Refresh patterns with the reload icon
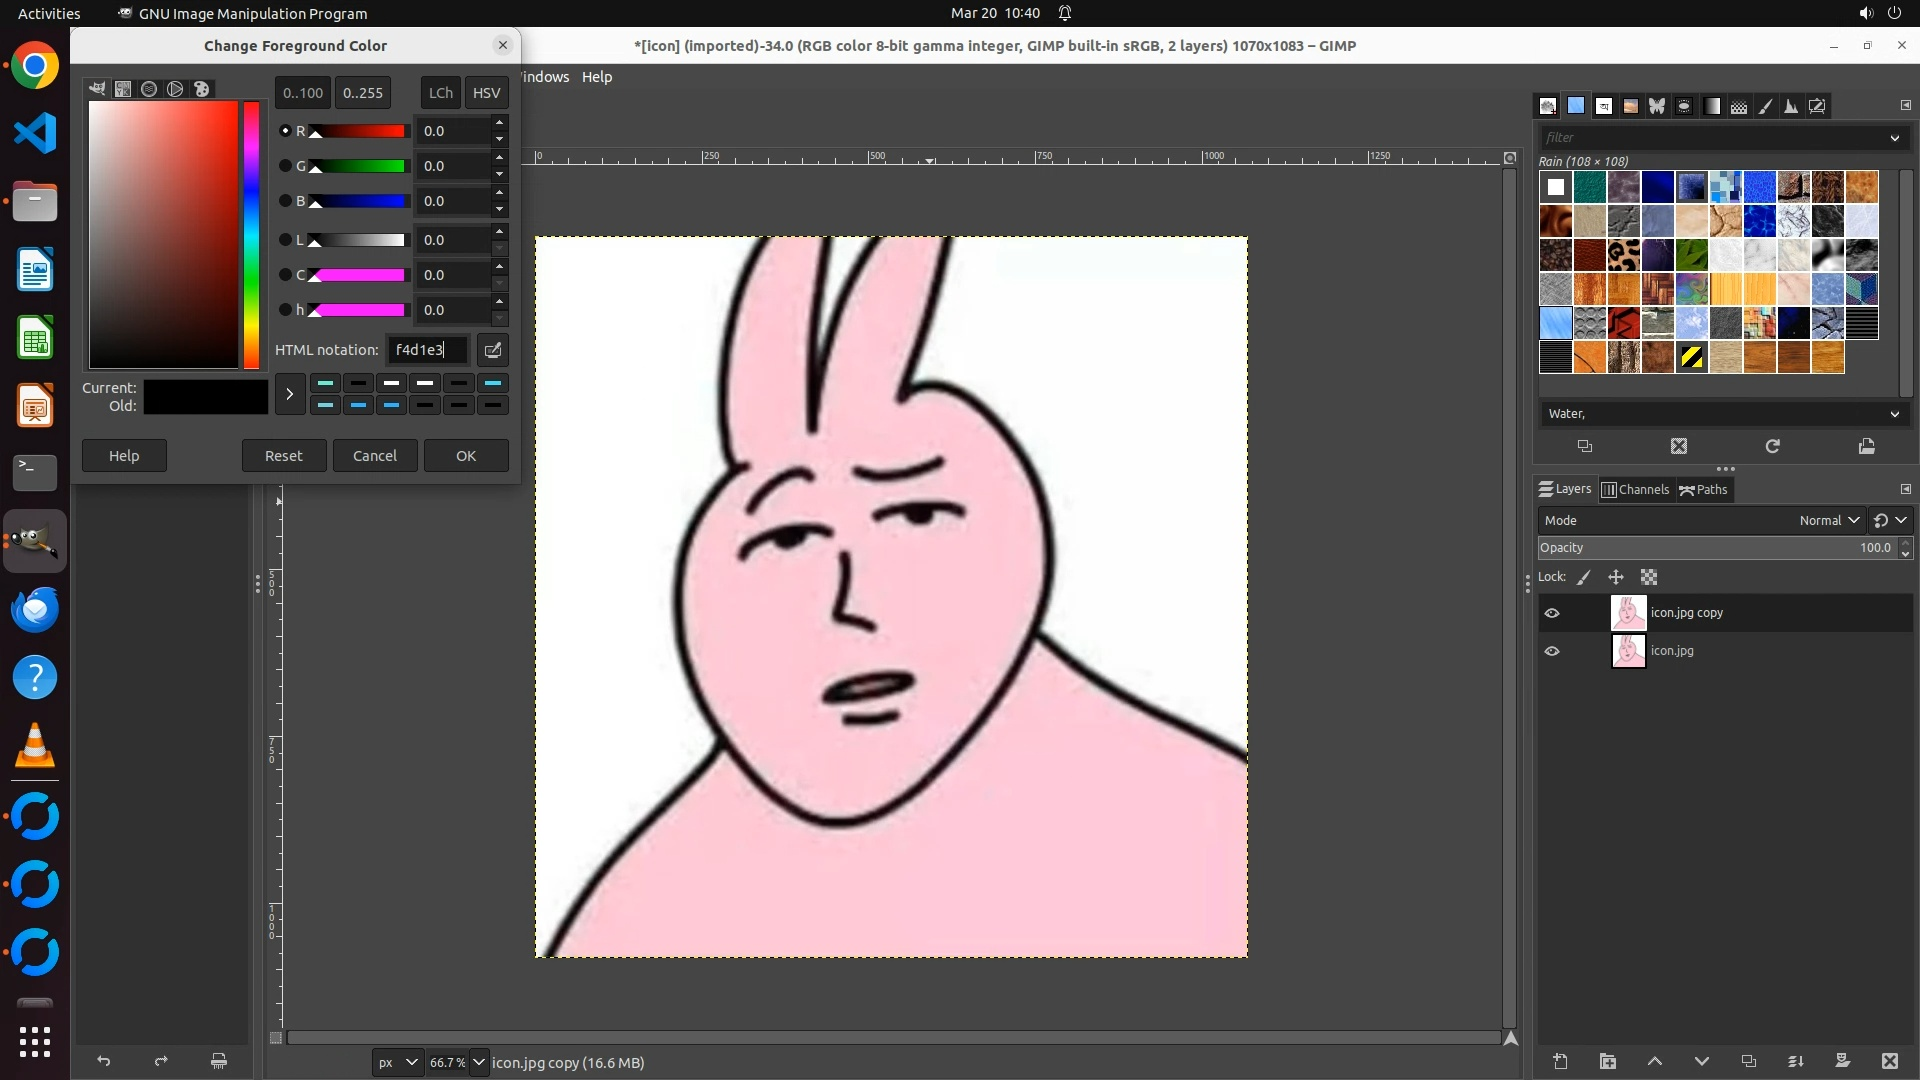Screen dimensions: 1920x1080 (1772, 446)
